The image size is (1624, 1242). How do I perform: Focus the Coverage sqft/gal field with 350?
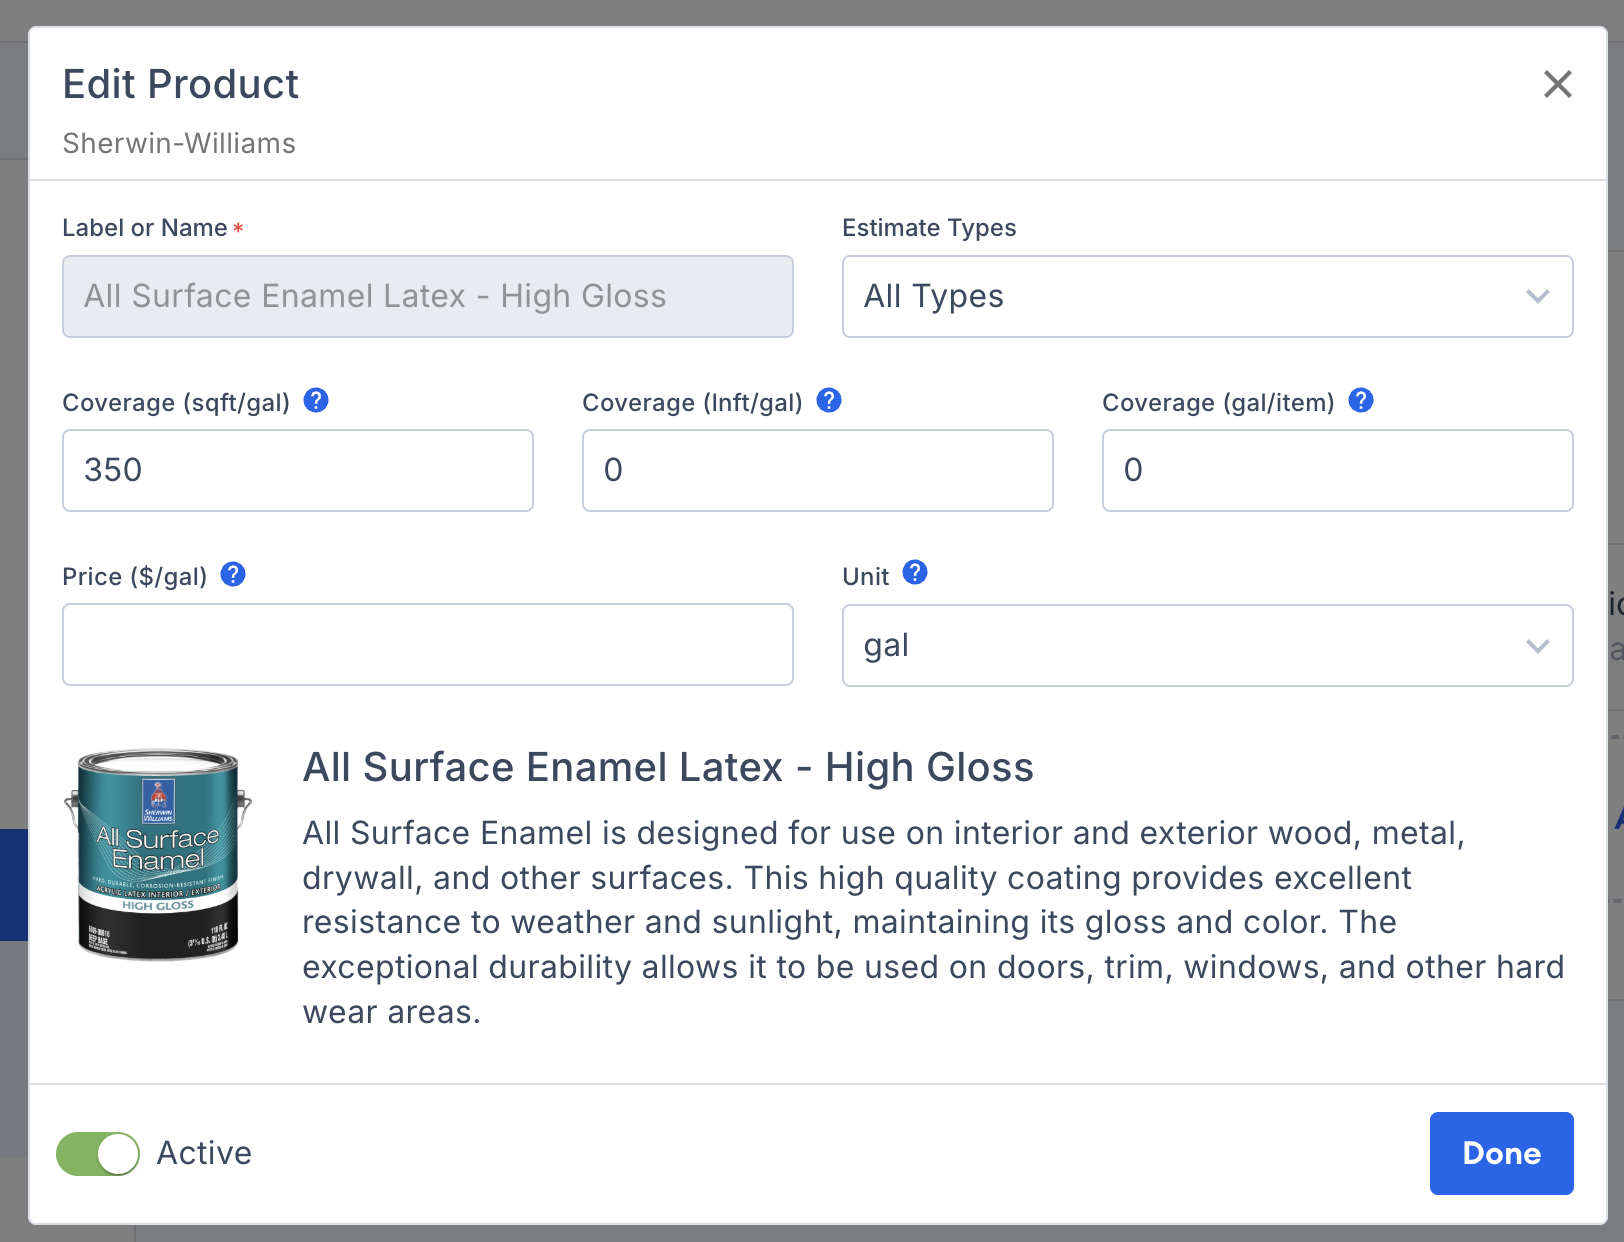298,470
